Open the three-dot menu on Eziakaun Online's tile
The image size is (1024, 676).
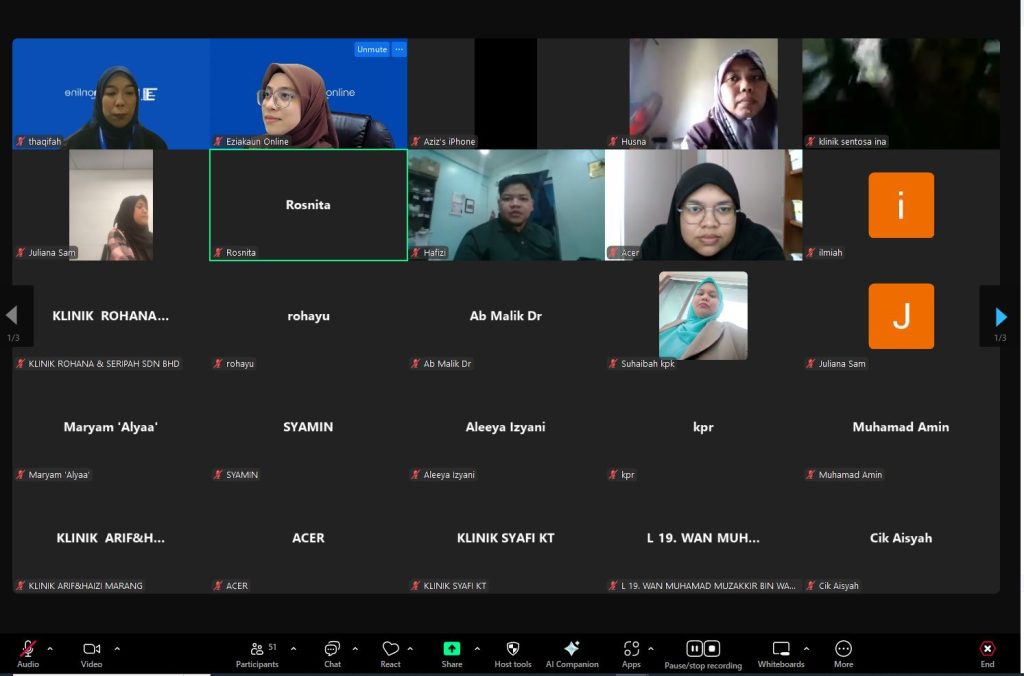[399, 49]
